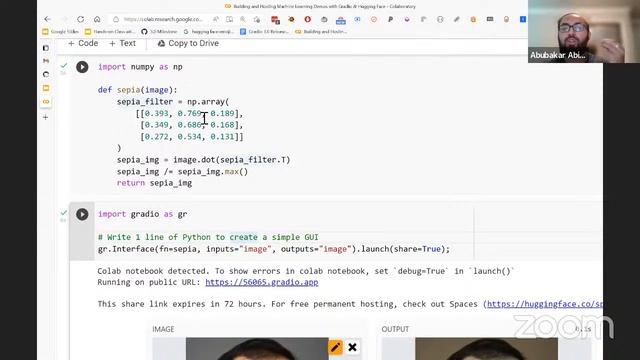Click Abubakar's Zoom video thumbnail
The width and height of the screenshot is (640, 360).
[584, 31]
